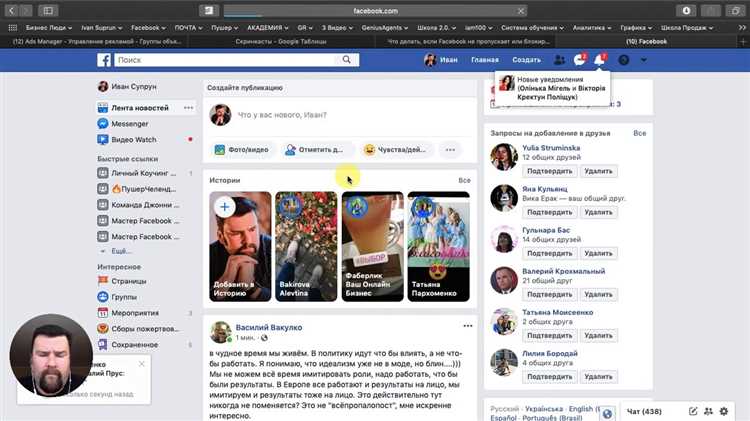This screenshot has height=421, width=750.
Task: Open notifications bell icon
Action: click(599, 60)
